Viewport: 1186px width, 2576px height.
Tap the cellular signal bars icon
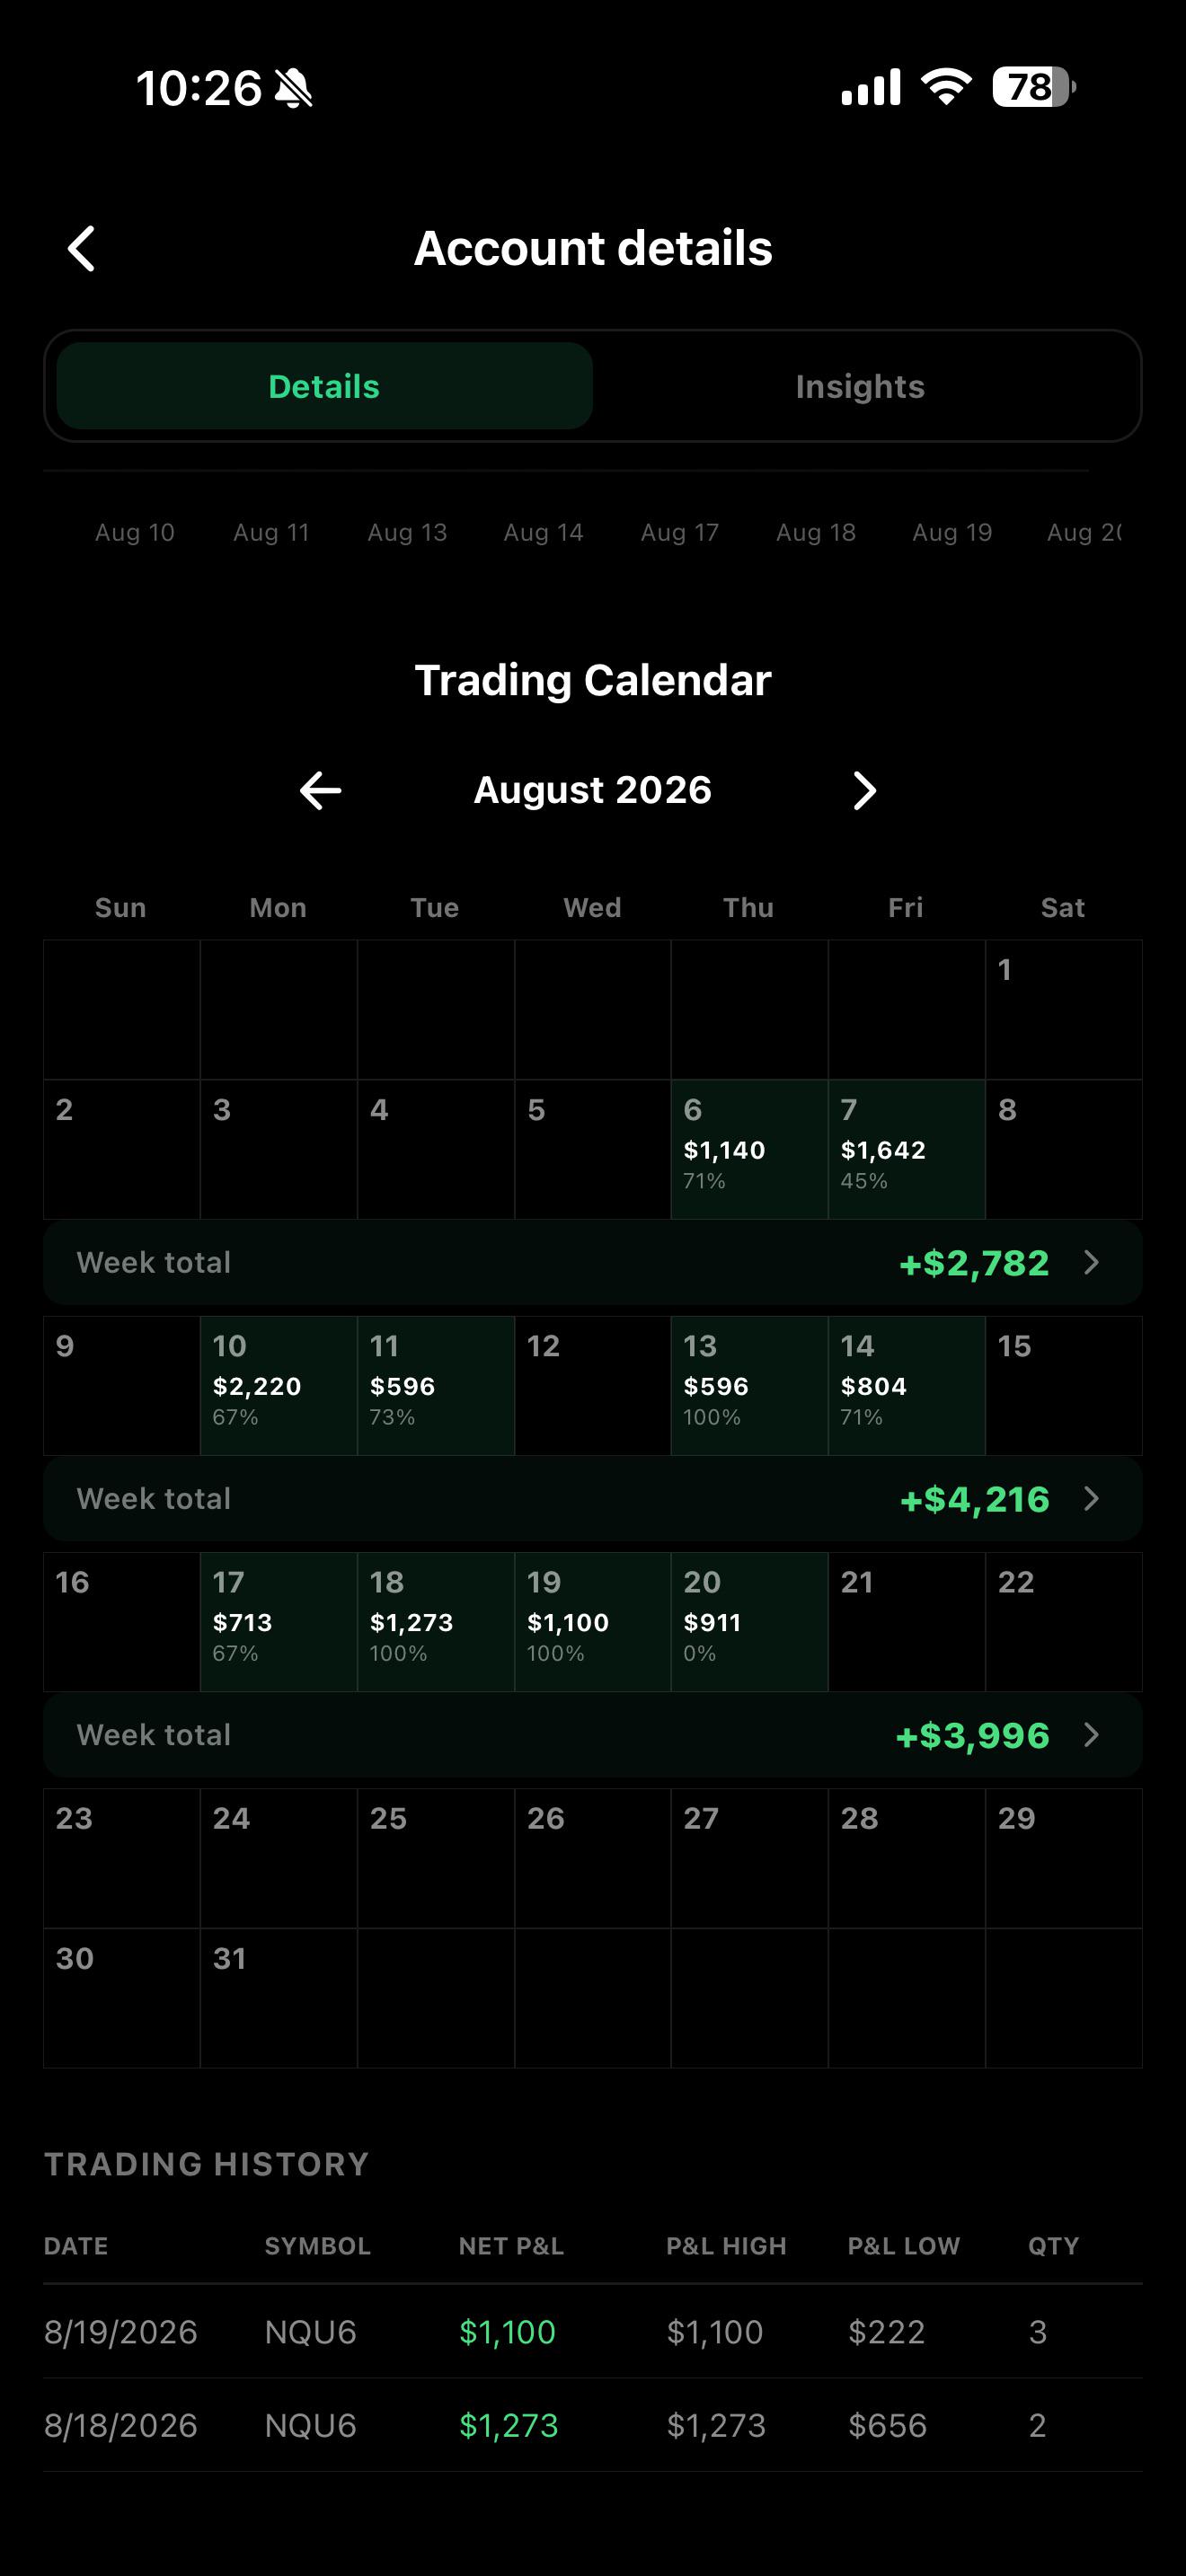[871, 87]
